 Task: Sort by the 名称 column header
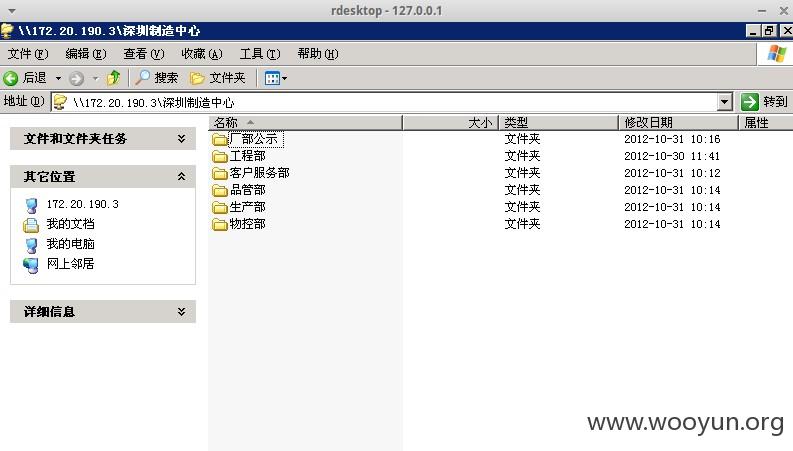305,122
